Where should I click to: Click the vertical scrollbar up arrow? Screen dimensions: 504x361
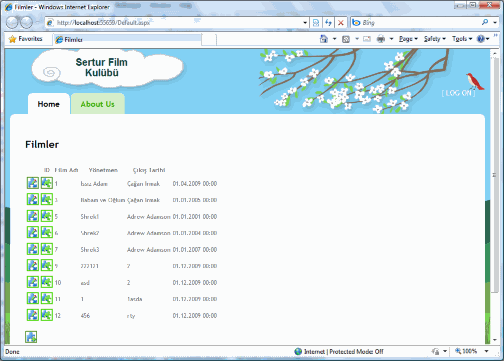(x=495, y=53)
